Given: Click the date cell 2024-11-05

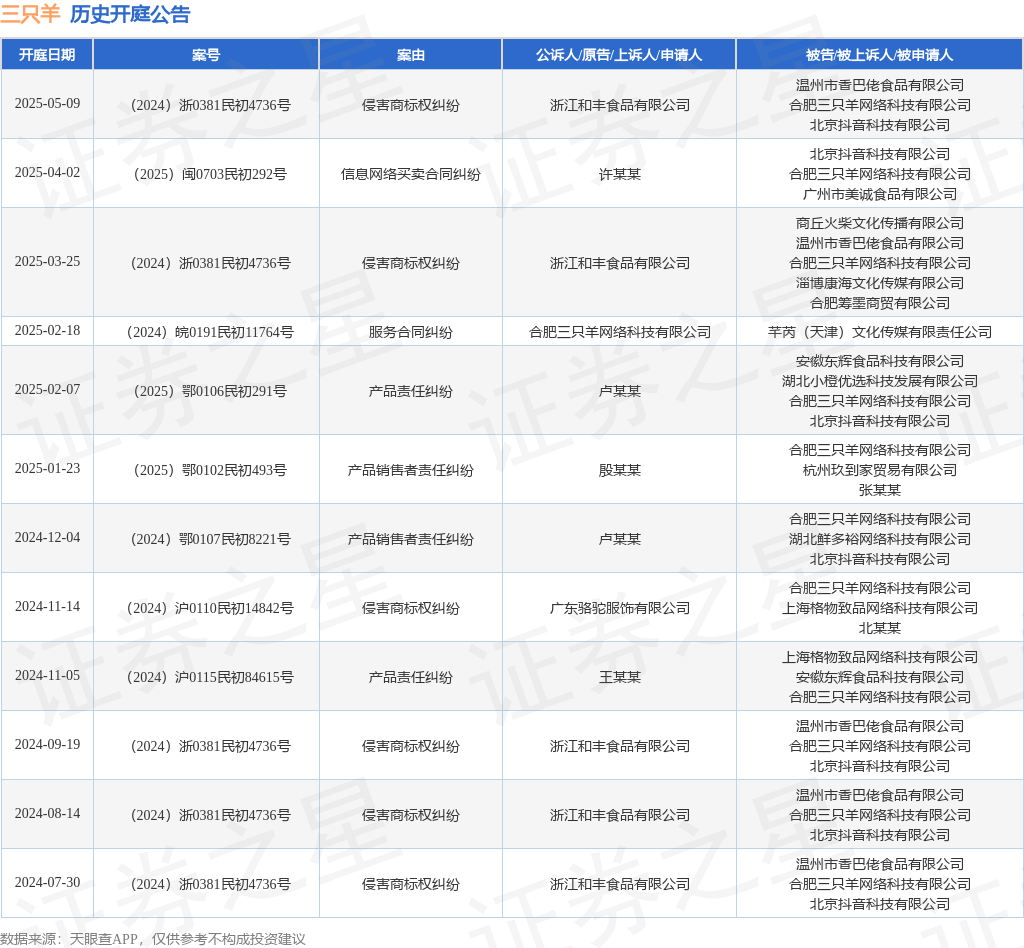Looking at the screenshot, I should pyautogui.click(x=47, y=676).
